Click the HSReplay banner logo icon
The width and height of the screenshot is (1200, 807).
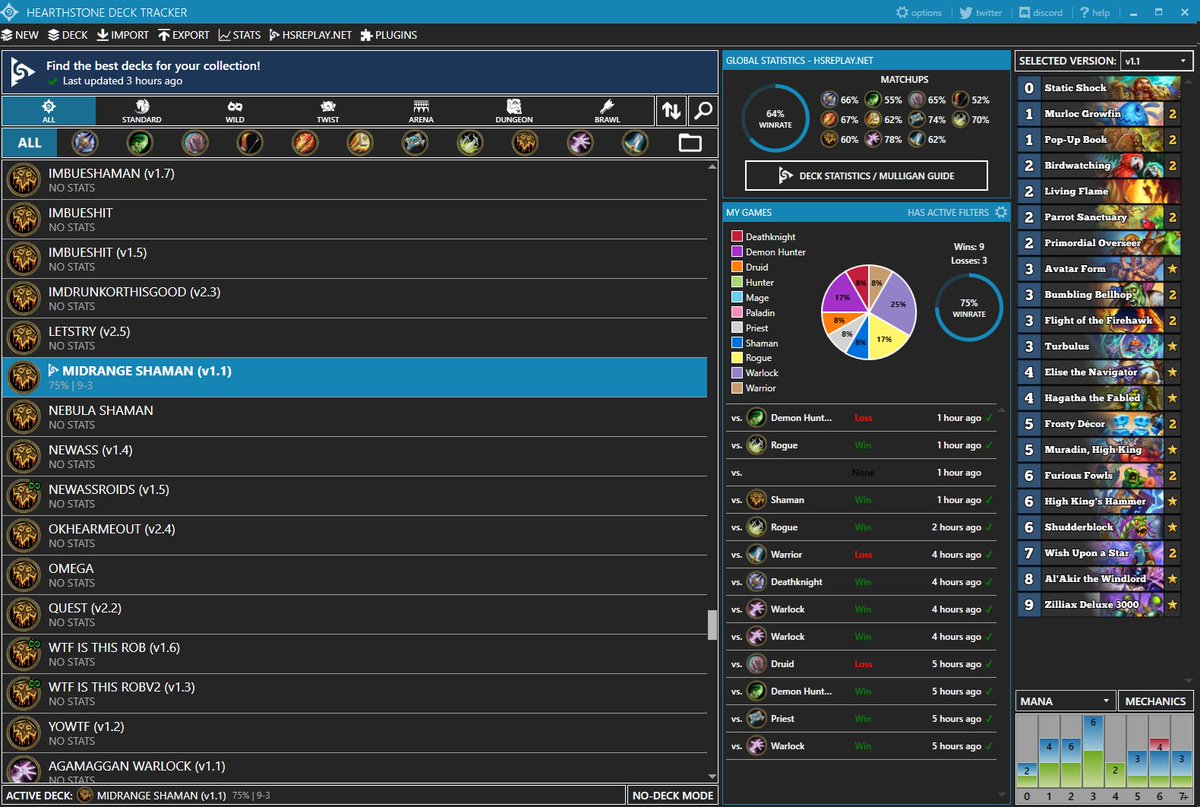[22, 72]
